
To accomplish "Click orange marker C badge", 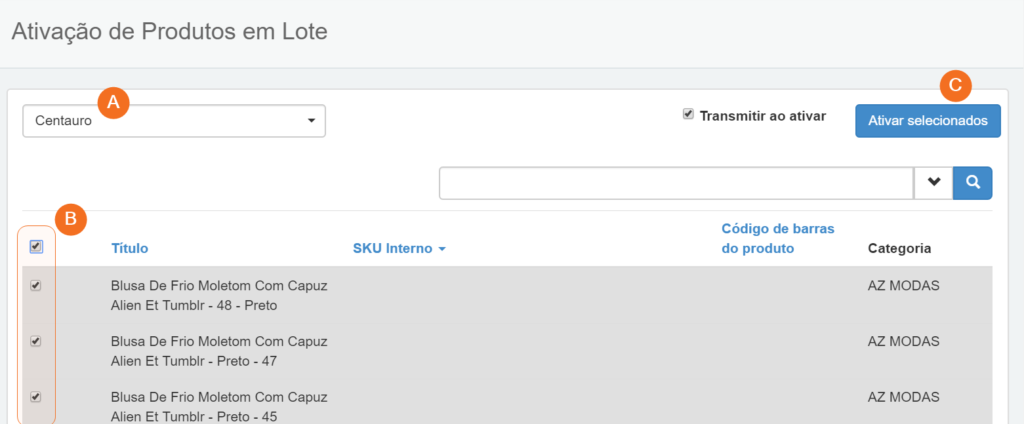I will 955,85.
